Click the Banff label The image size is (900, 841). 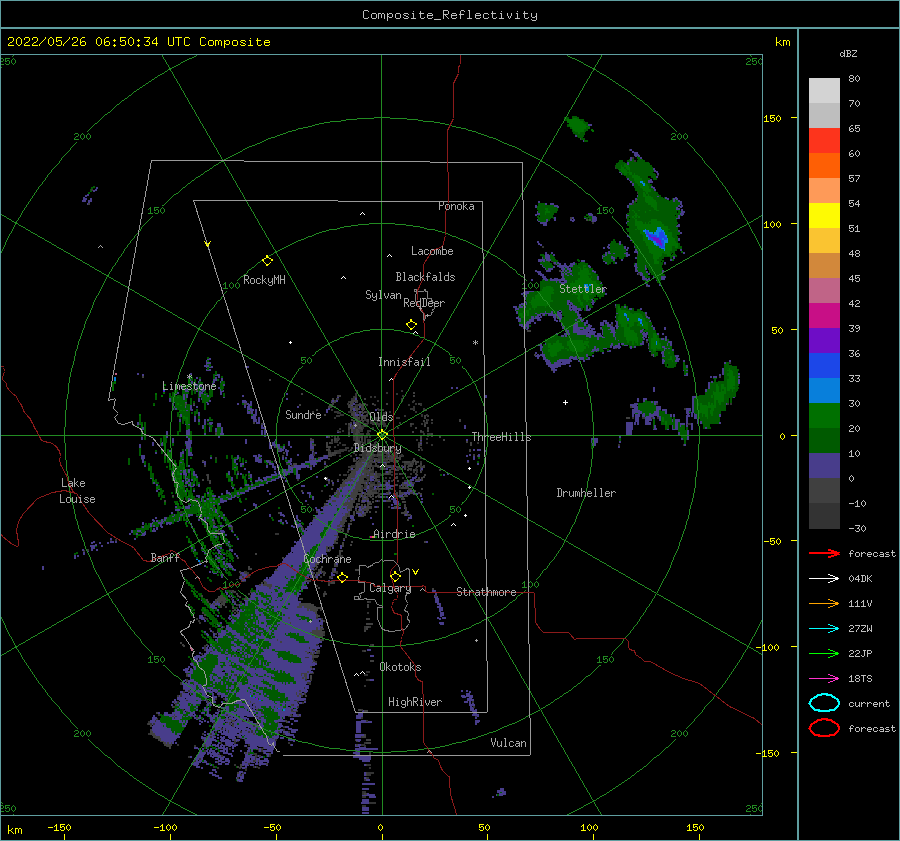[x=165, y=557]
